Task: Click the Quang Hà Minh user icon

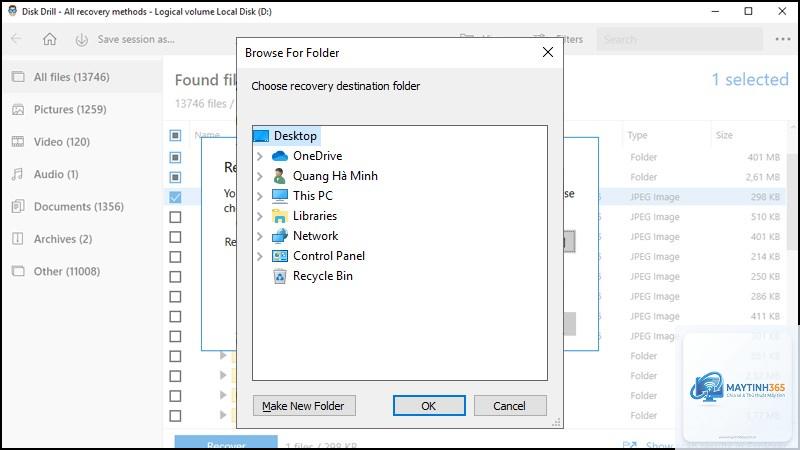Action: [280, 176]
